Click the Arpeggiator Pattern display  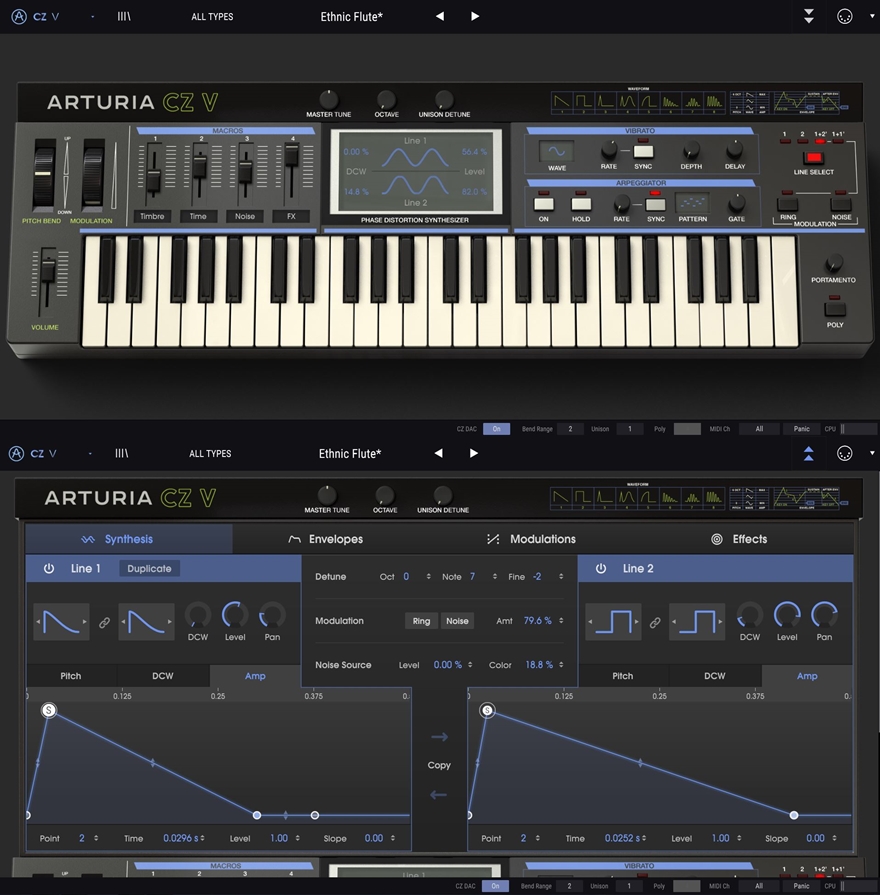(692, 203)
